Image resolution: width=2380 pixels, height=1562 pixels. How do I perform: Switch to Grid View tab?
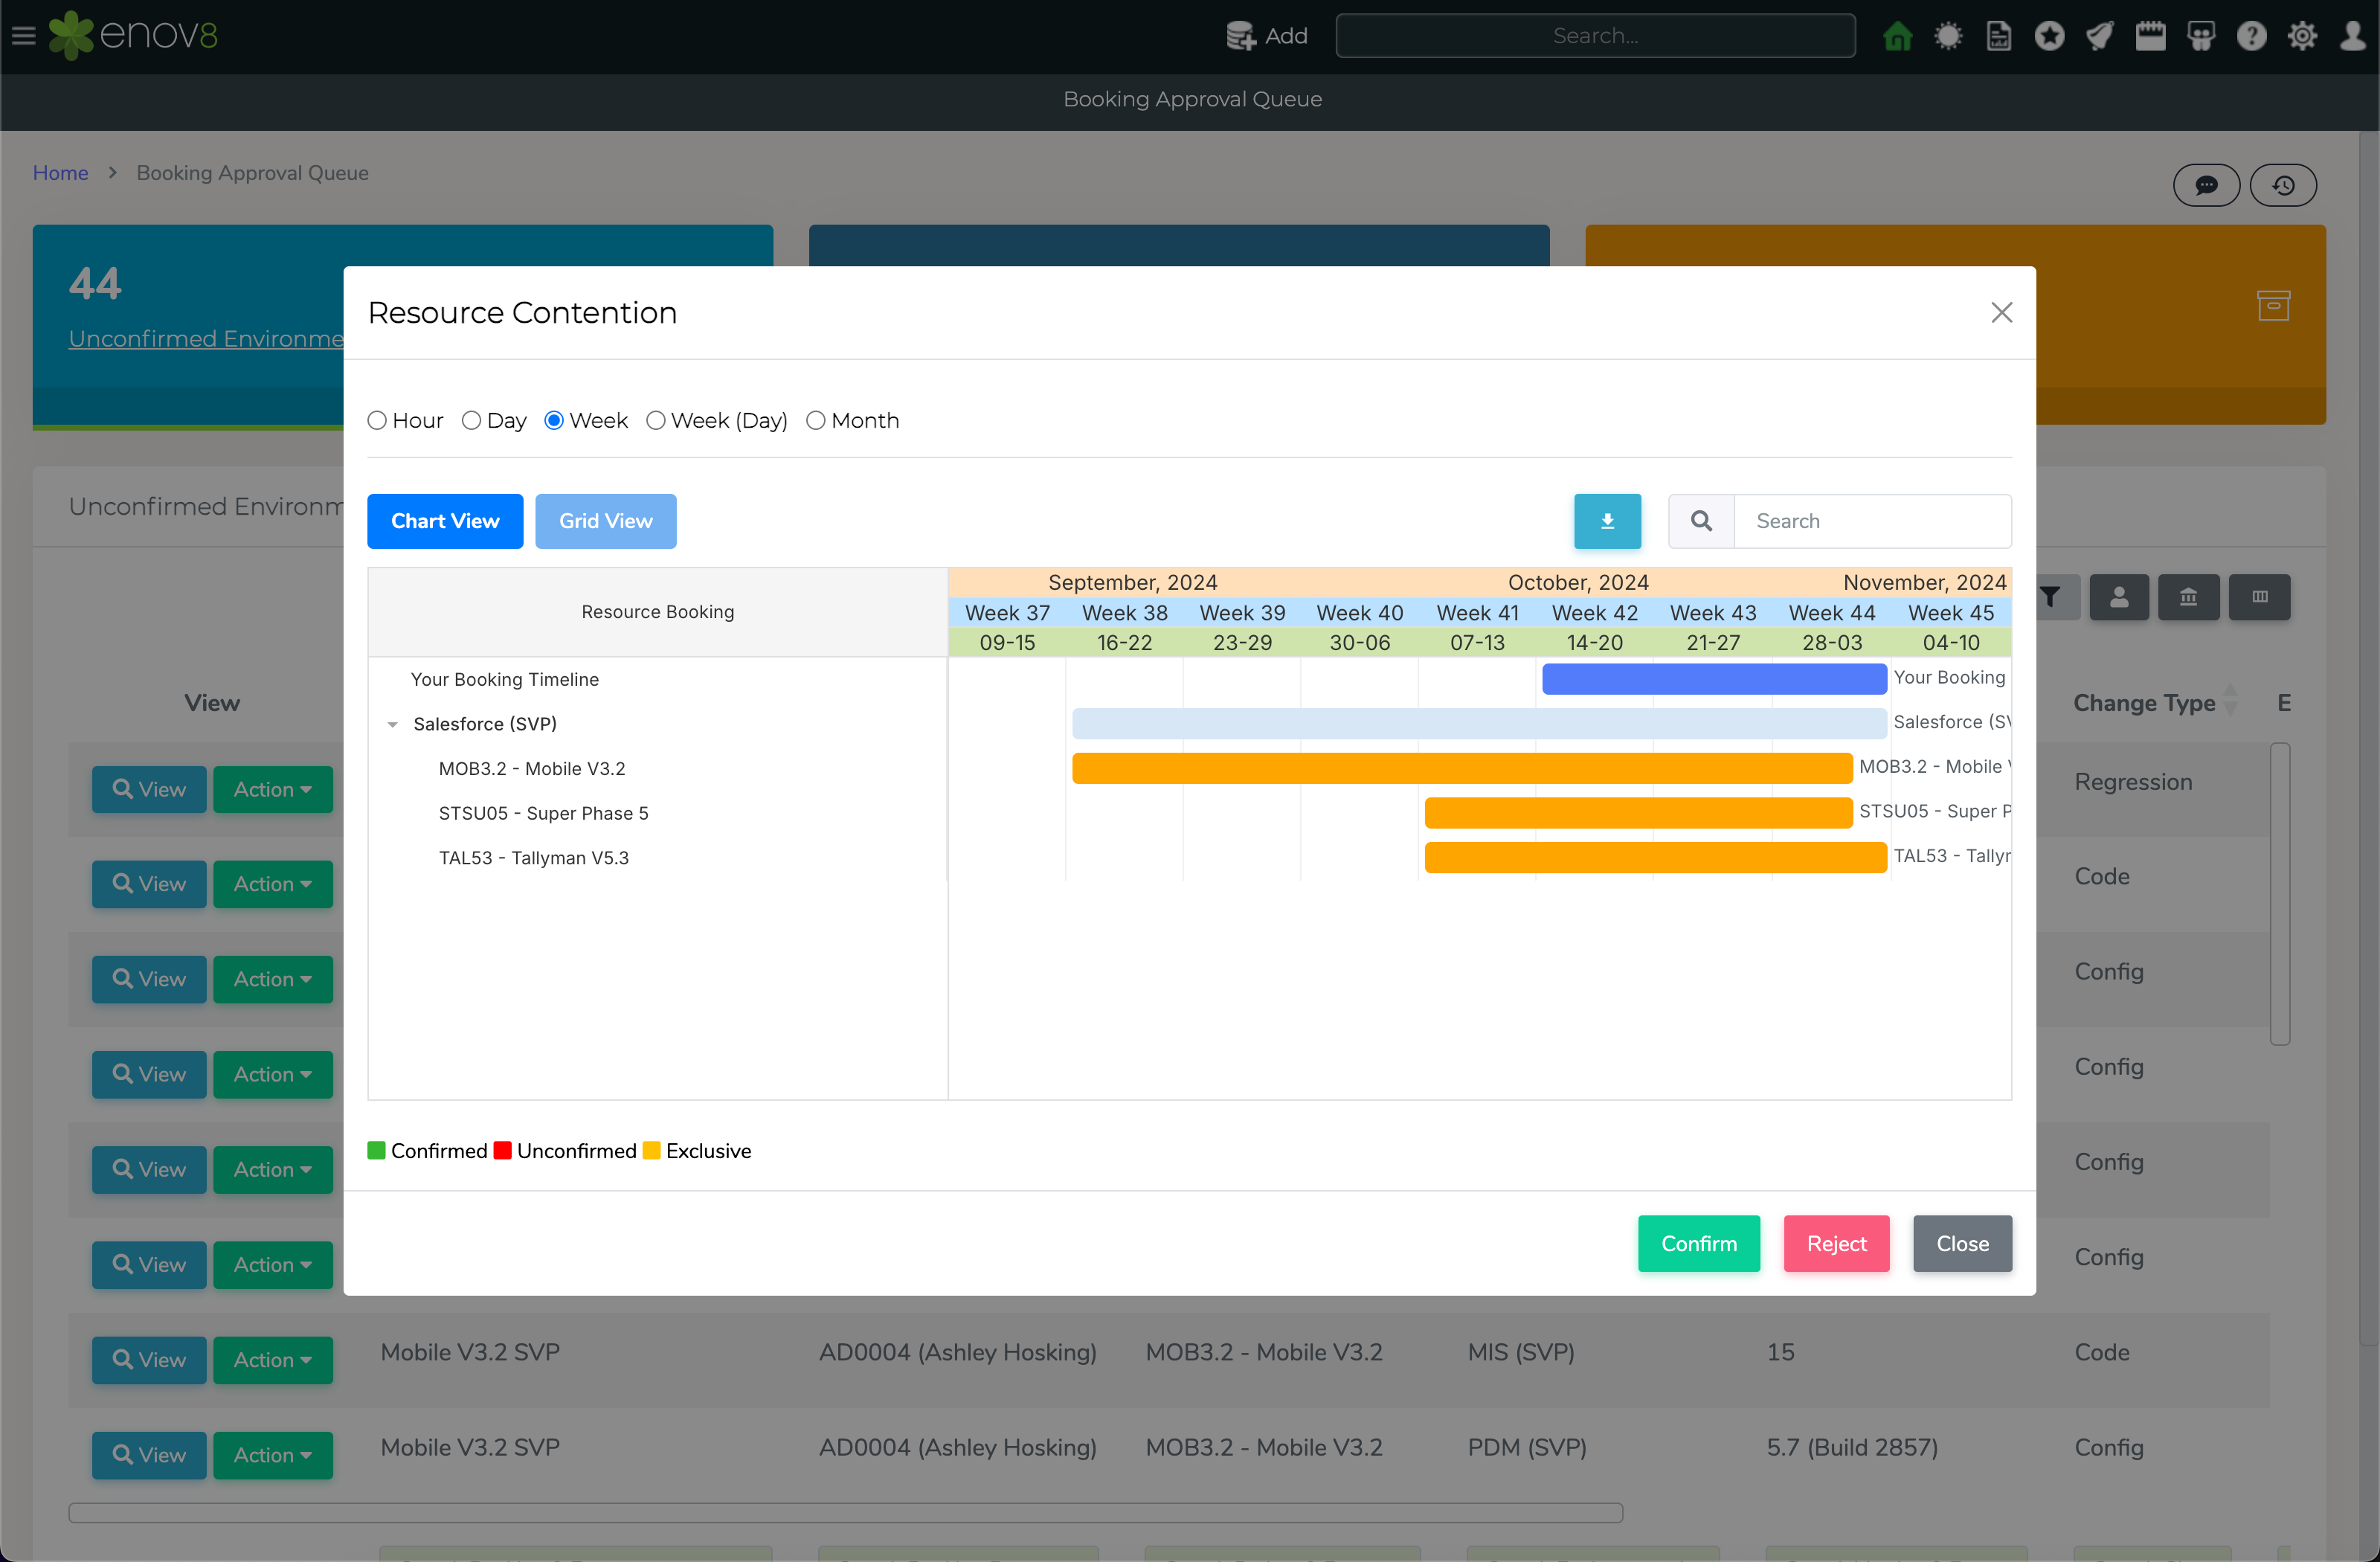pos(605,521)
